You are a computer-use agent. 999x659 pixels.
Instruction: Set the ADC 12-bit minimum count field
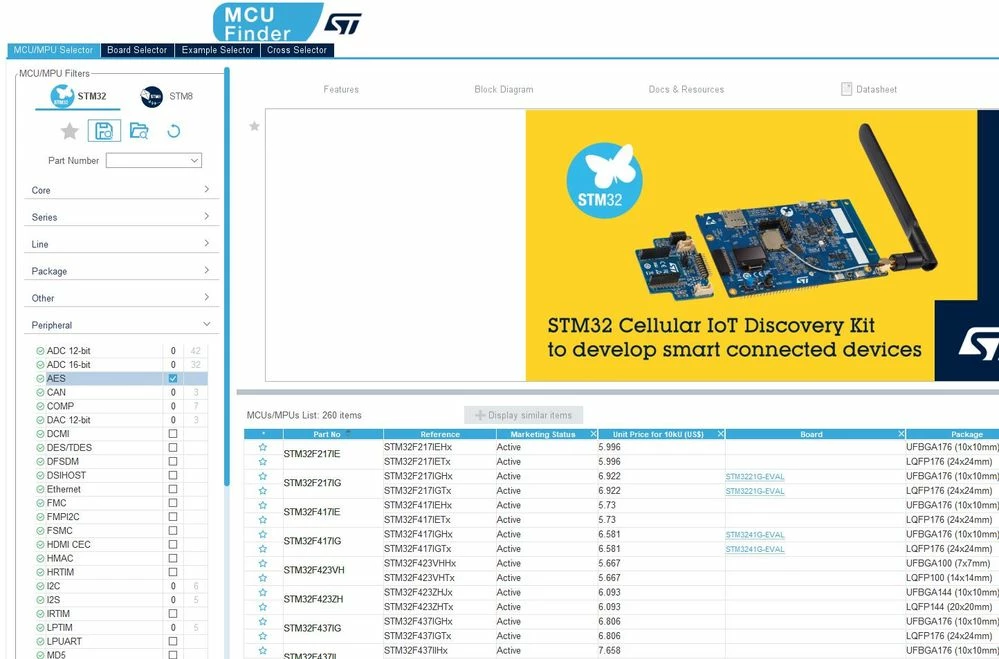[x=173, y=351]
